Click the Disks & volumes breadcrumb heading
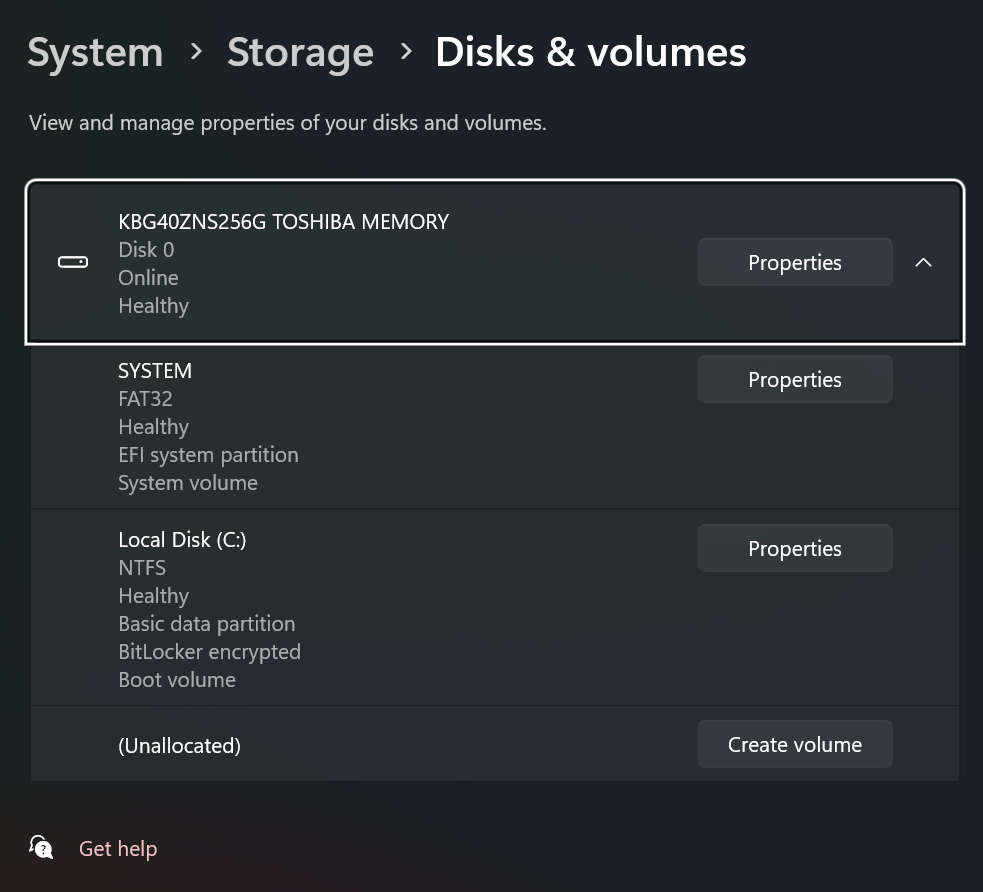This screenshot has width=983, height=892. (590, 51)
